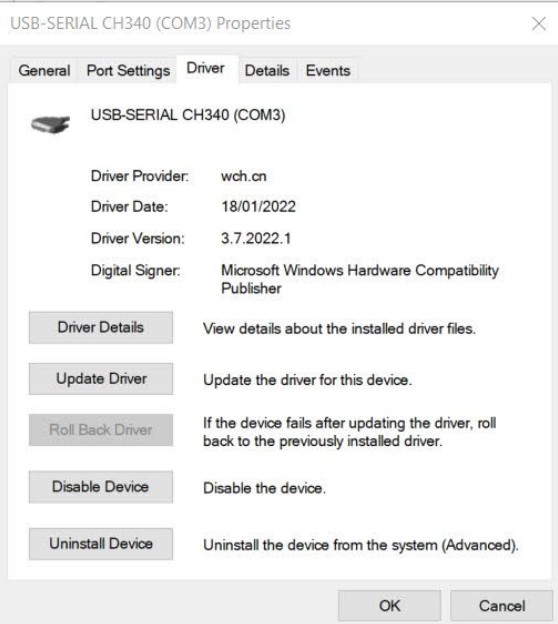The width and height of the screenshot is (558, 624).
Task: Uninstall Device from the system
Action: pos(101,544)
